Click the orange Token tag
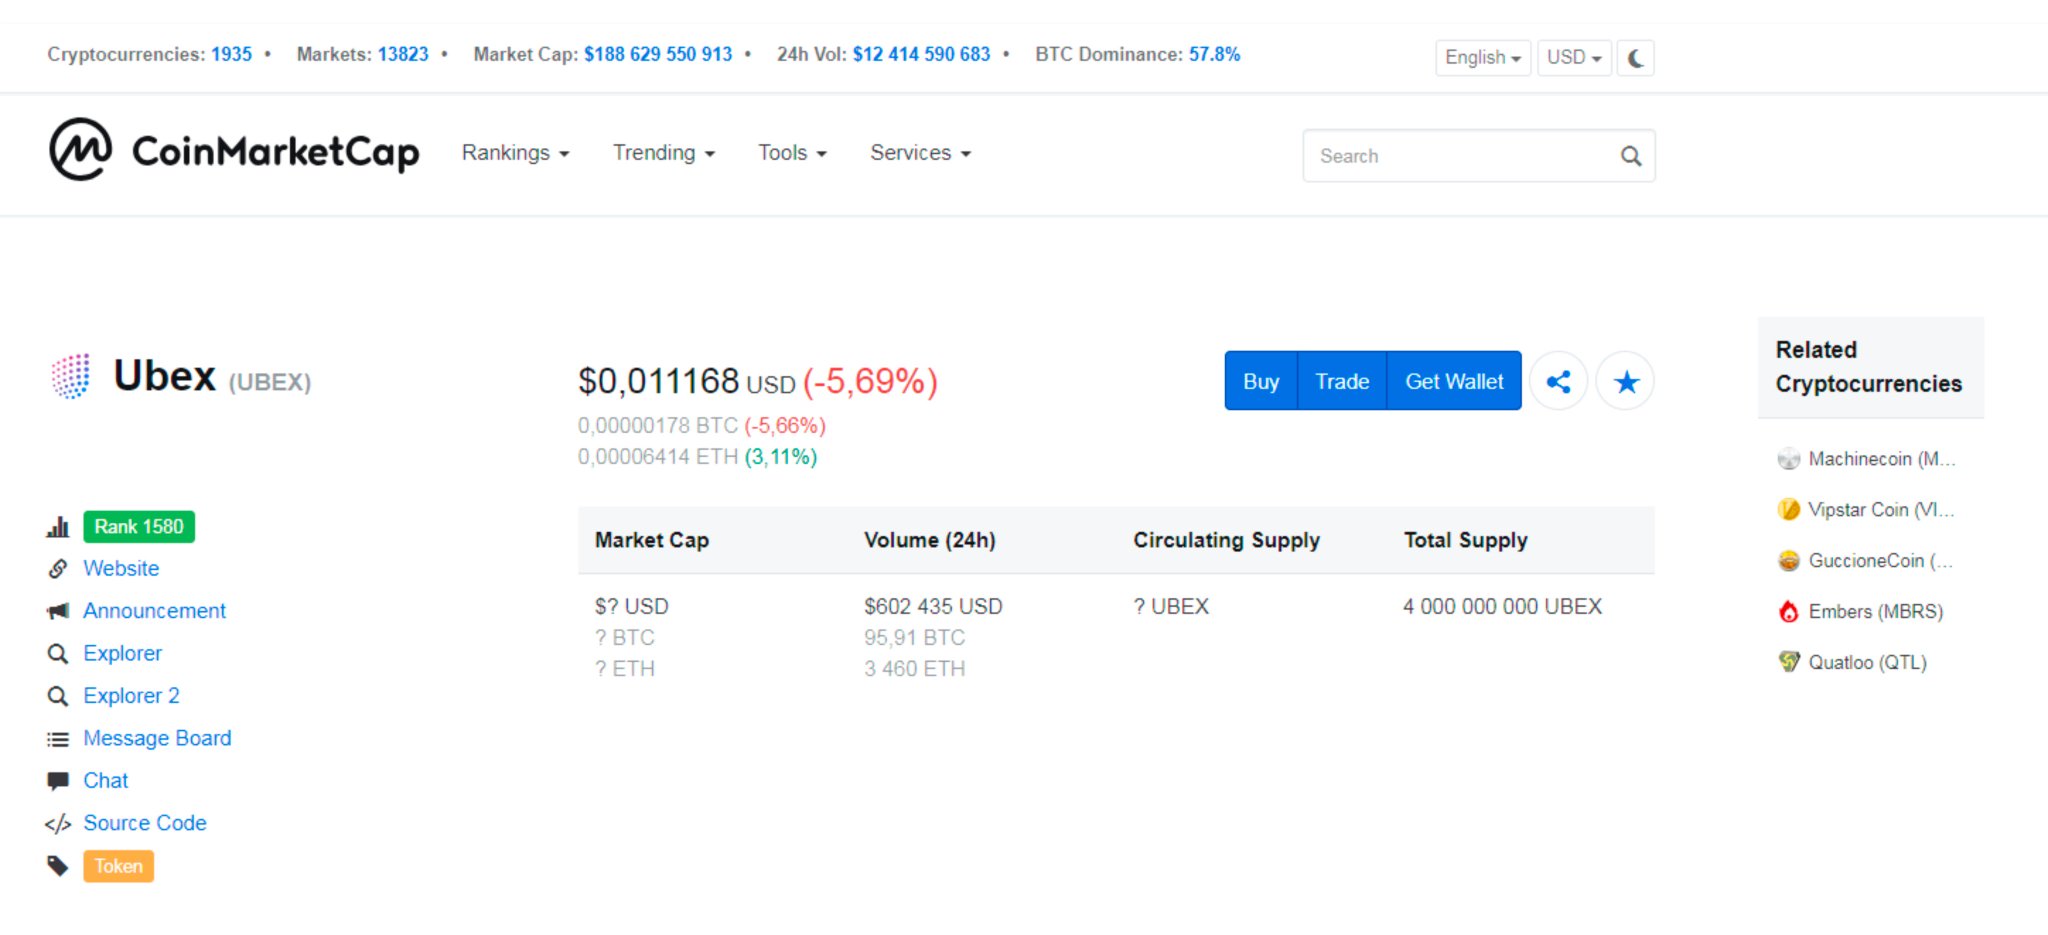This screenshot has height=935, width=2048. tap(118, 866)
